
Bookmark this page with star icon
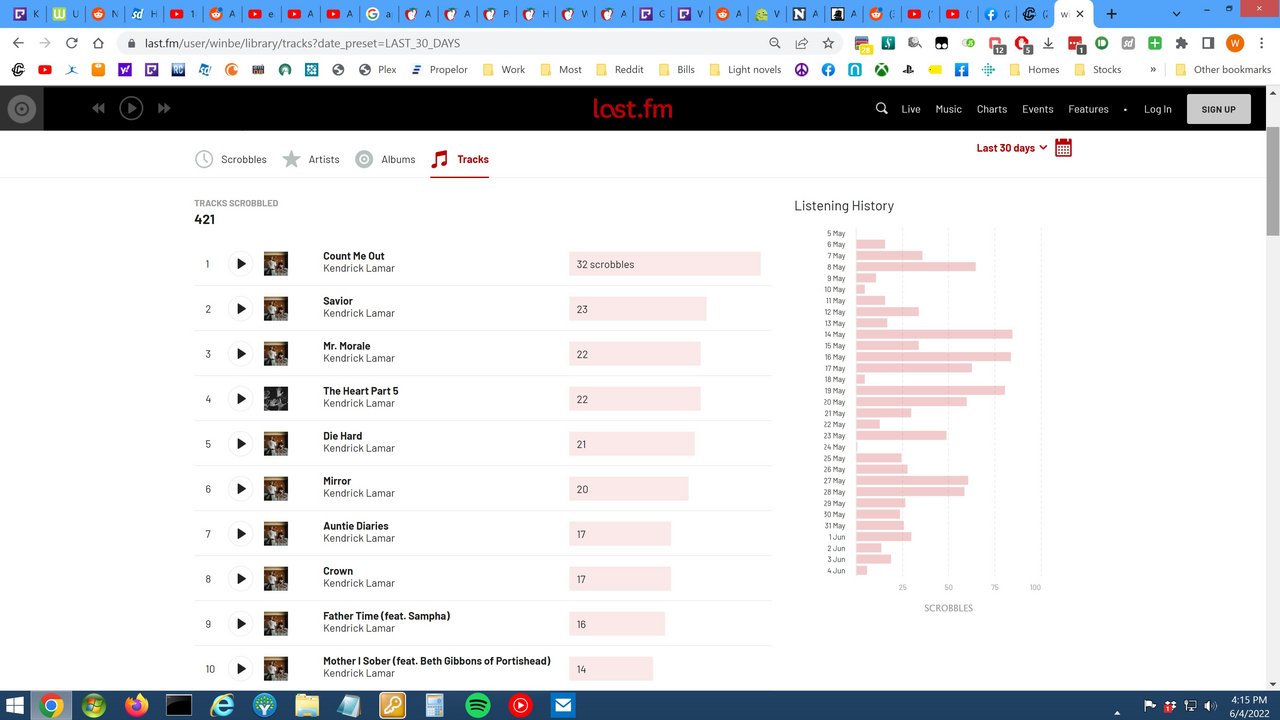[828, 43]
